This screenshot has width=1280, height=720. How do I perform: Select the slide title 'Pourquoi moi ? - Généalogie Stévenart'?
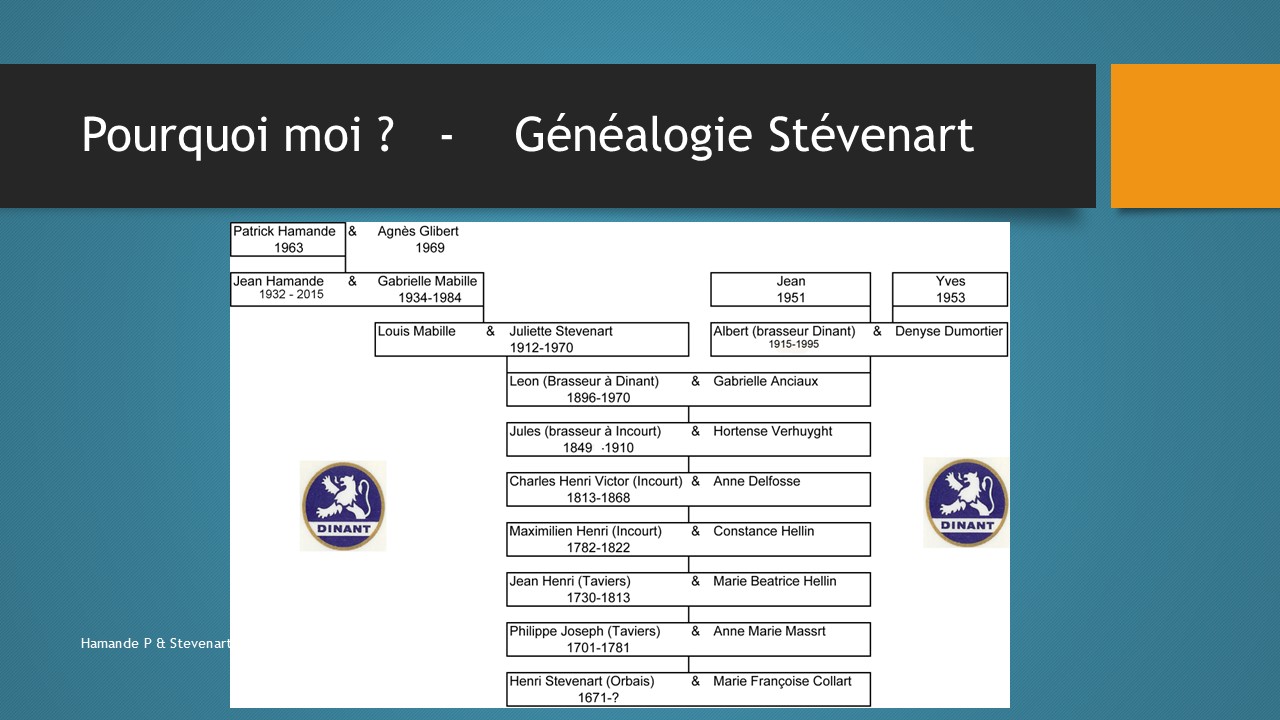click(527, 134)
